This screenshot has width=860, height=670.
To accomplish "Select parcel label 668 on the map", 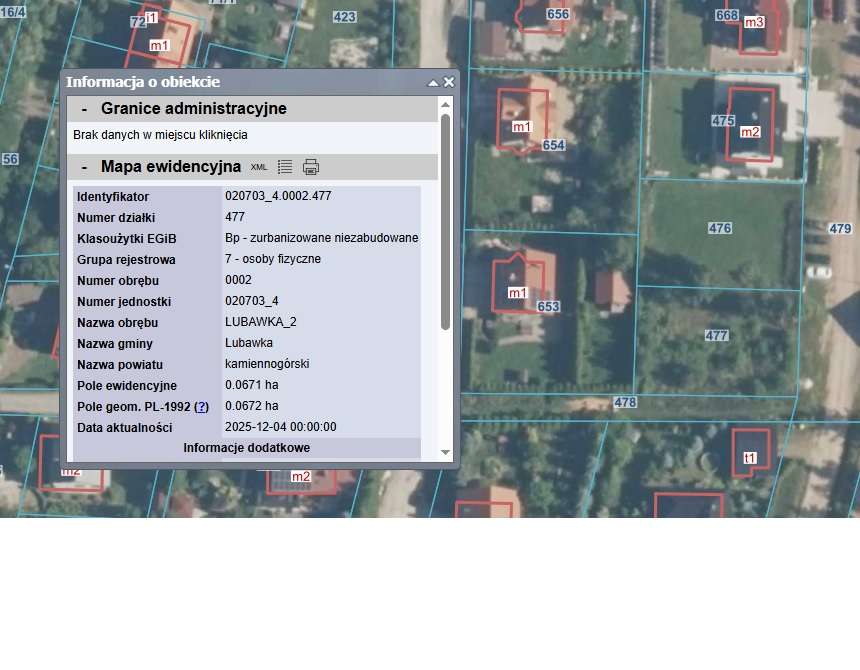I will 727,15.
